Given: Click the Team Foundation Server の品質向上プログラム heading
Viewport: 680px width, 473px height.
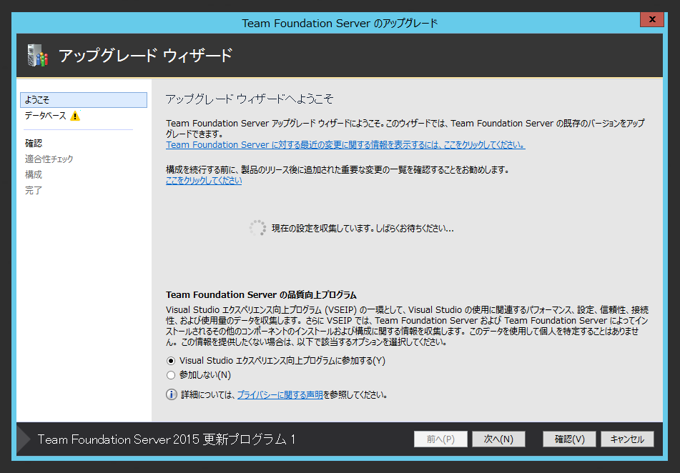Looking at the screenshot, I should 261,295.
